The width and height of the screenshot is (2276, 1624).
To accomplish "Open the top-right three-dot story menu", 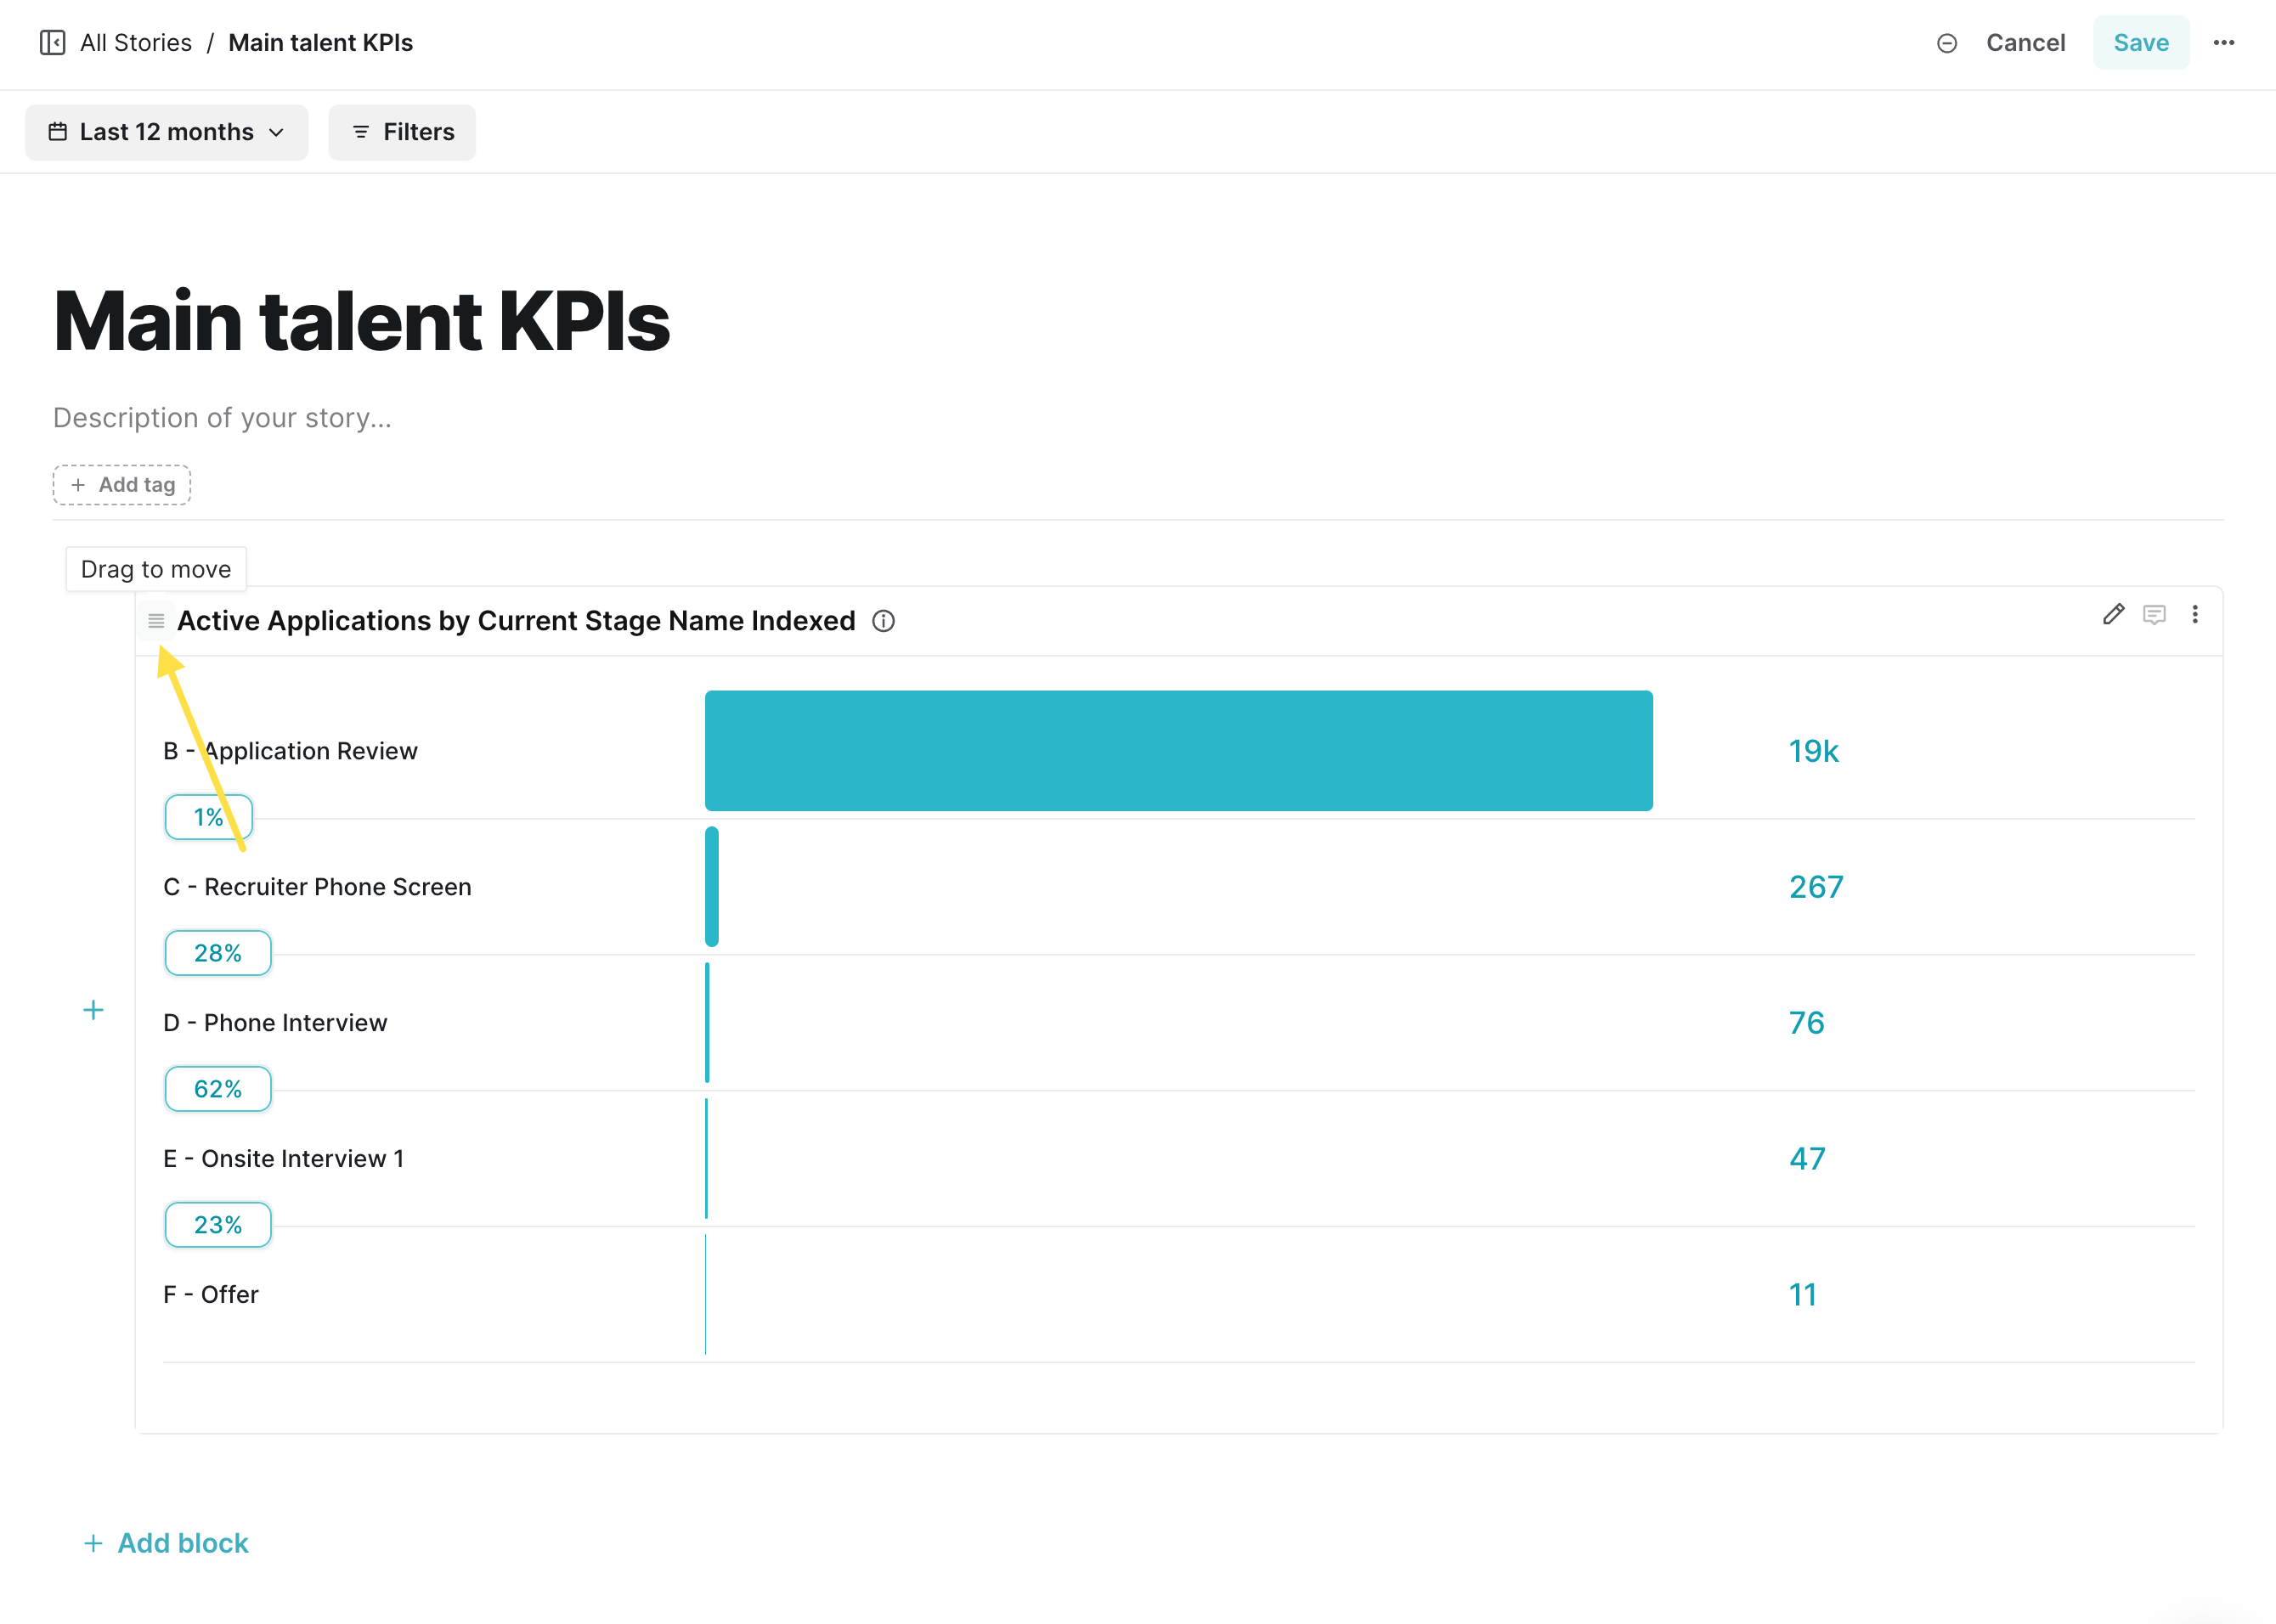I will coord(2223,43).
